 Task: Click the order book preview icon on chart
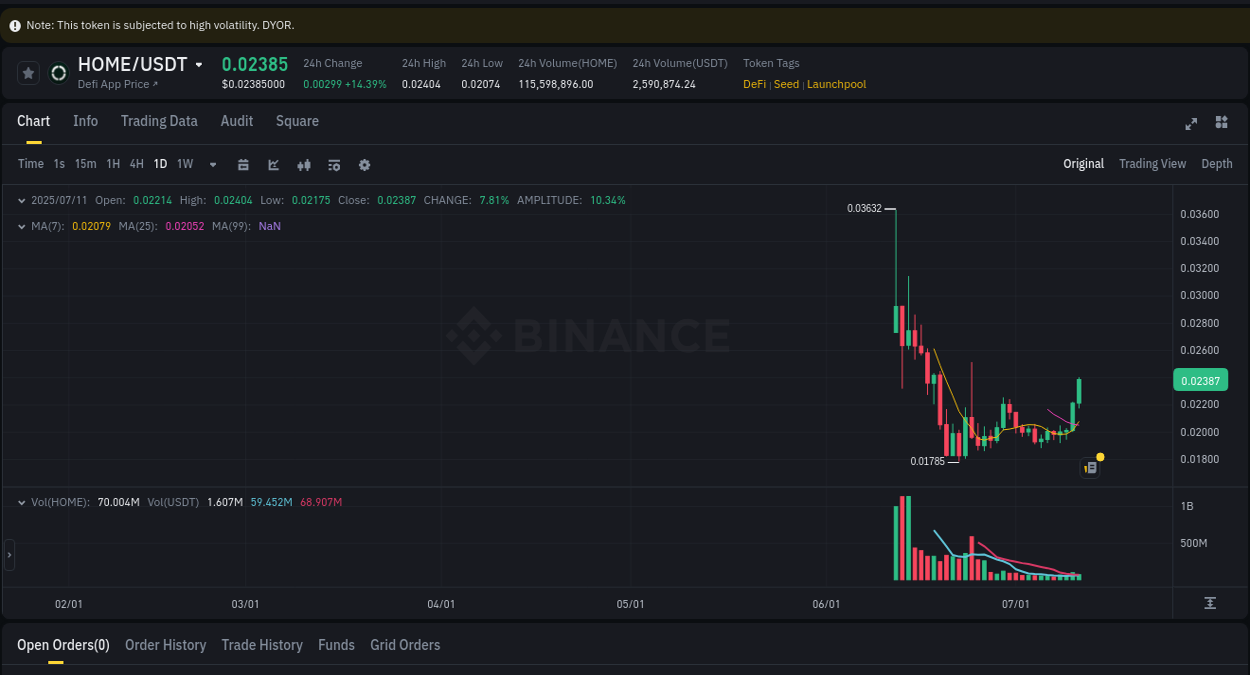(1090, 468)
